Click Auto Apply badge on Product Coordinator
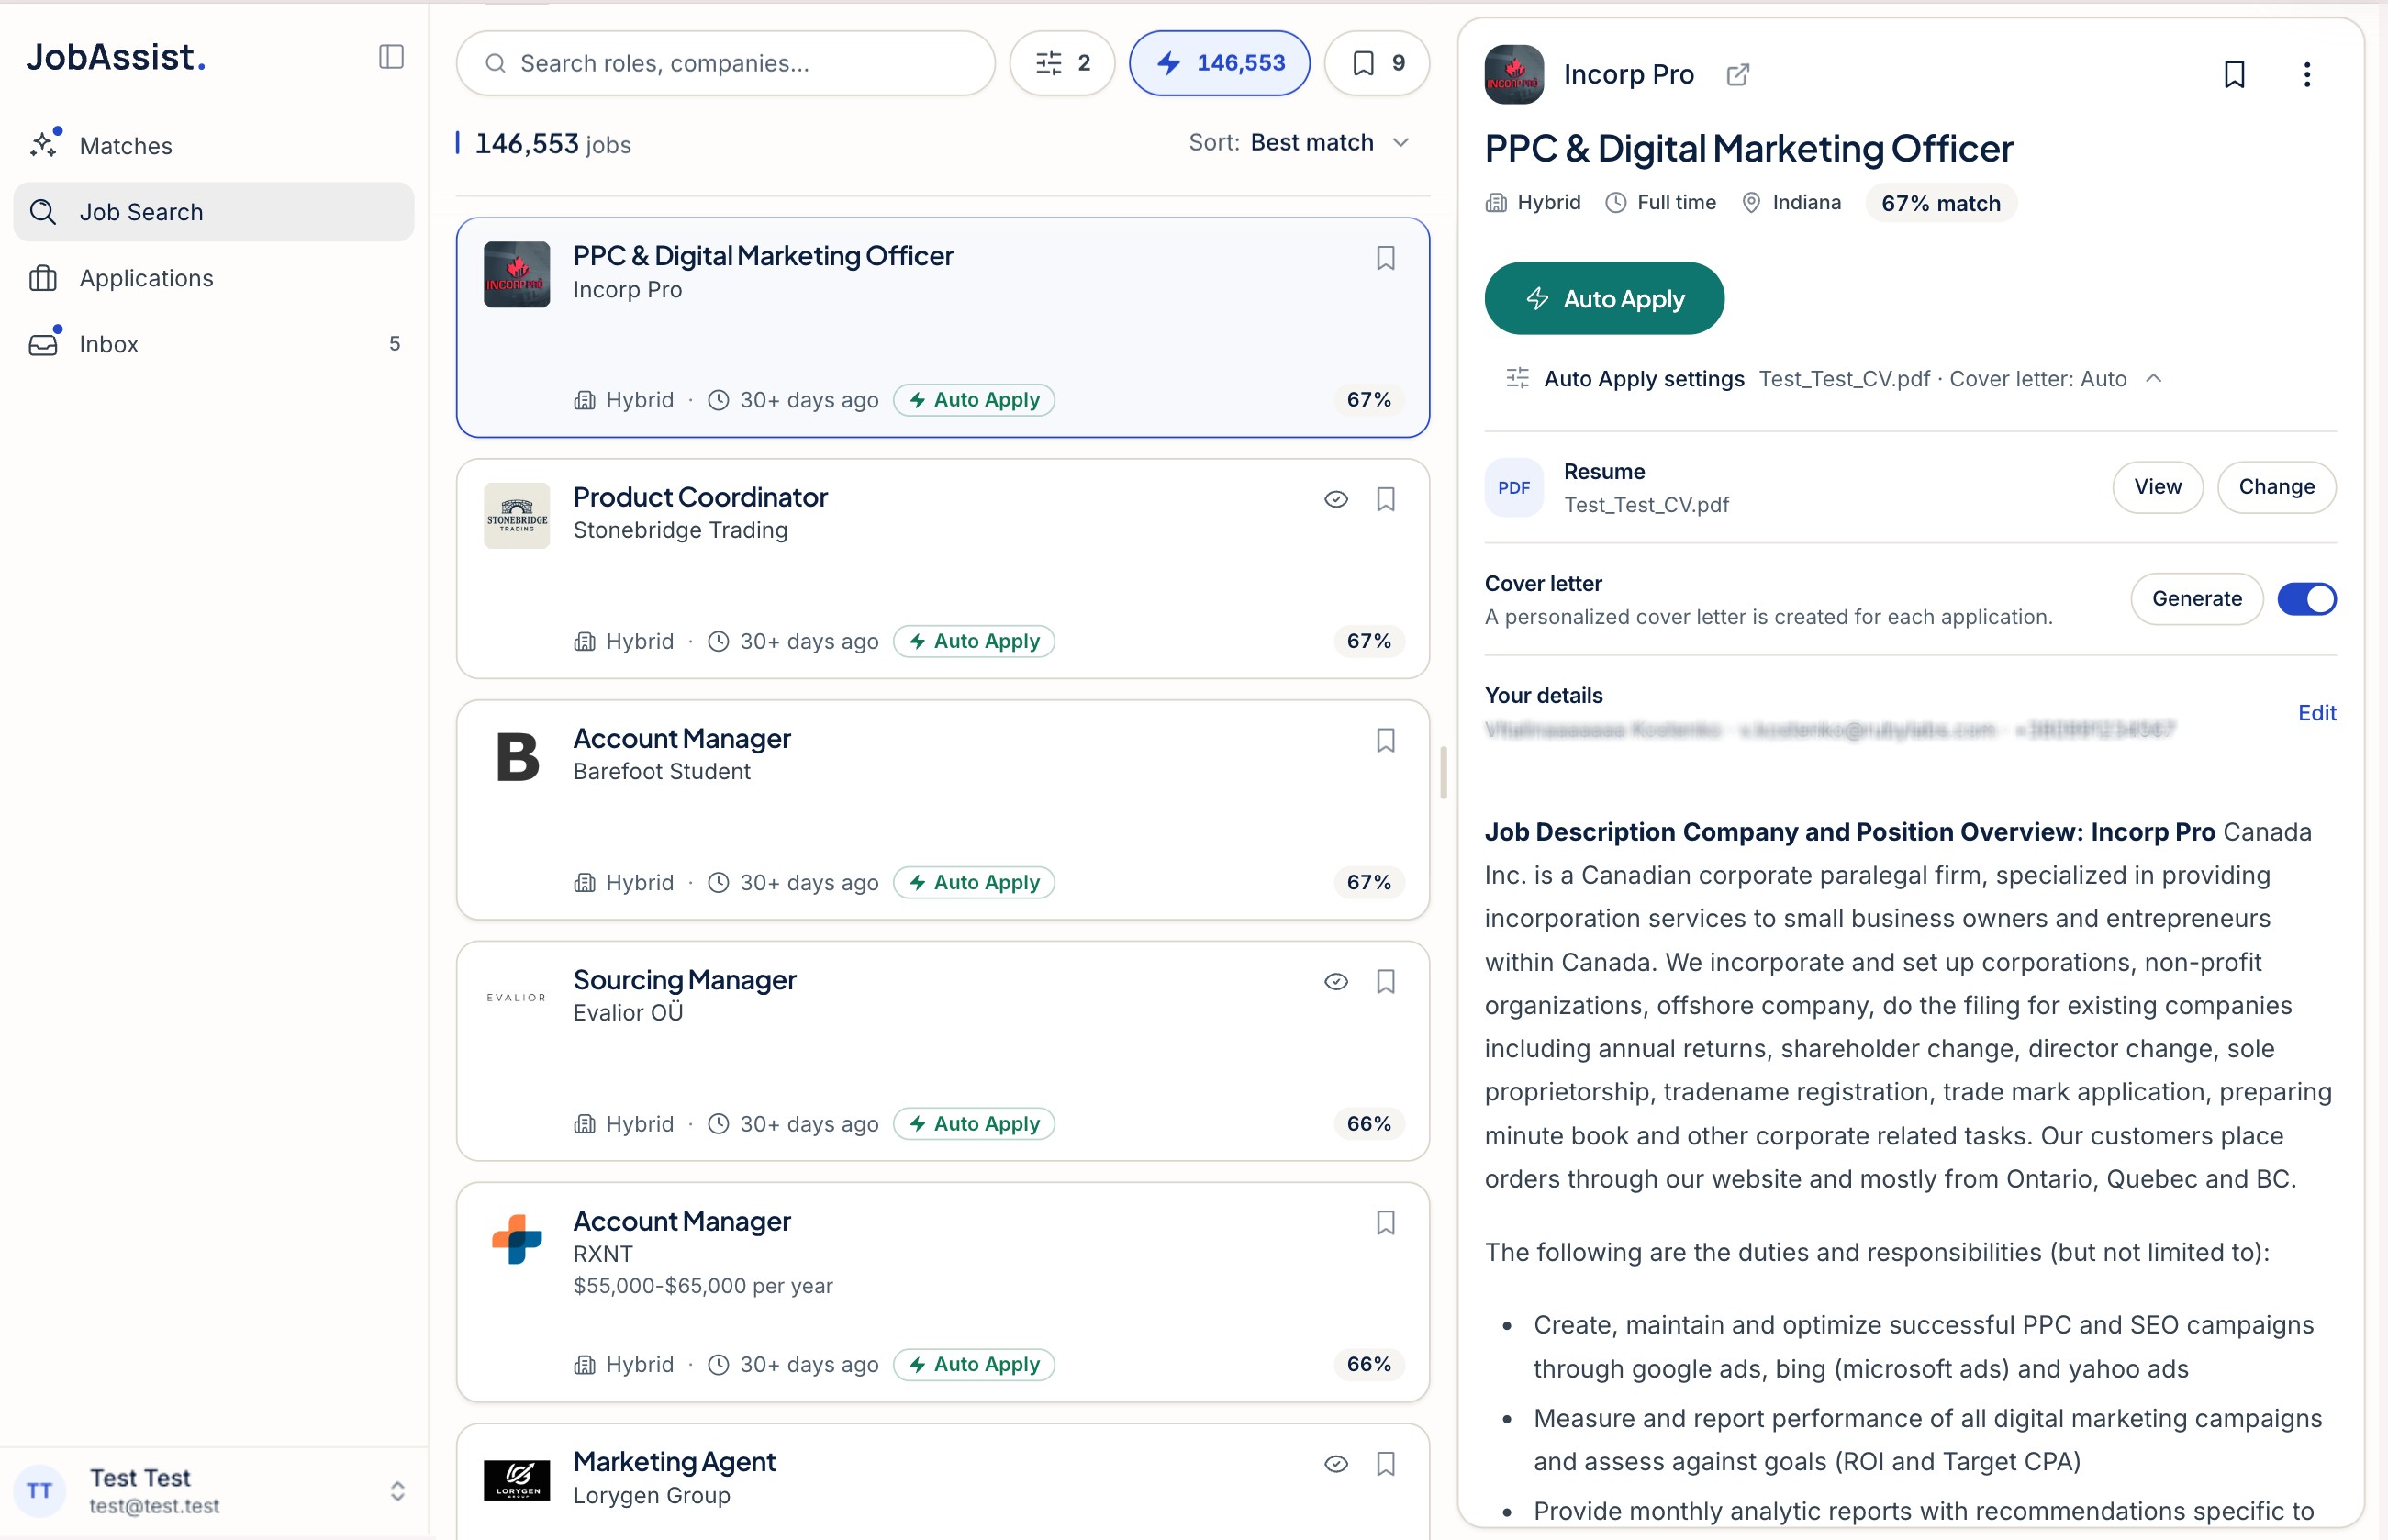2388x1540 pixels. click(x=974, y=641)
